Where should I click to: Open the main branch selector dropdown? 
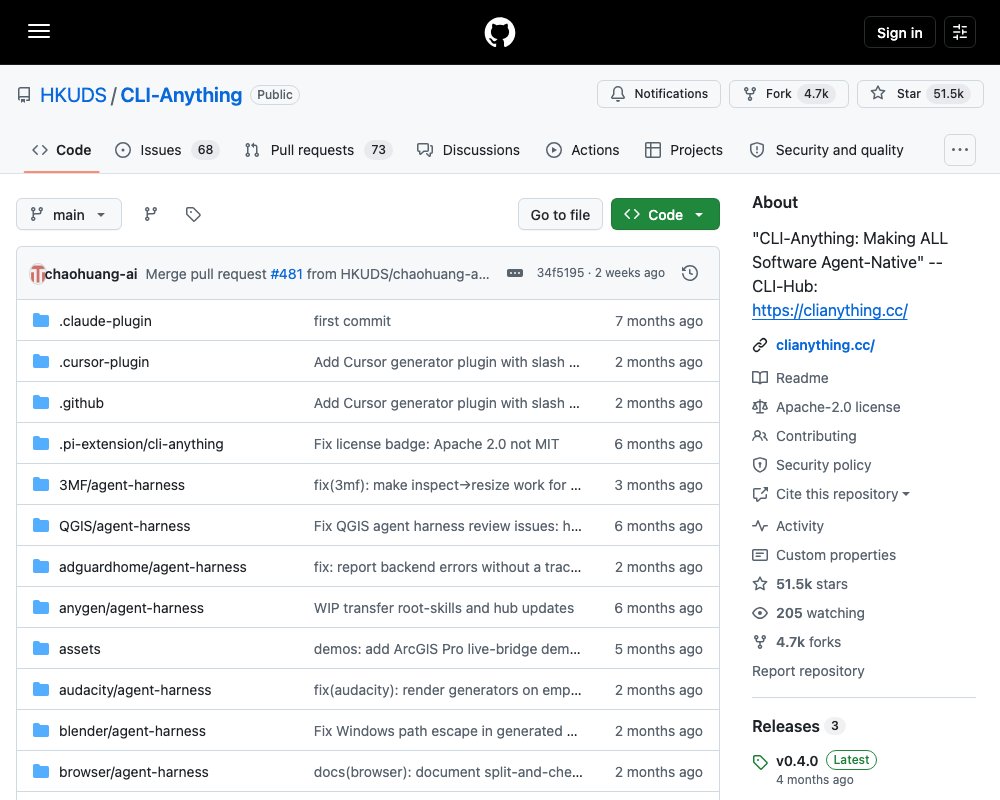coord(69,214)
